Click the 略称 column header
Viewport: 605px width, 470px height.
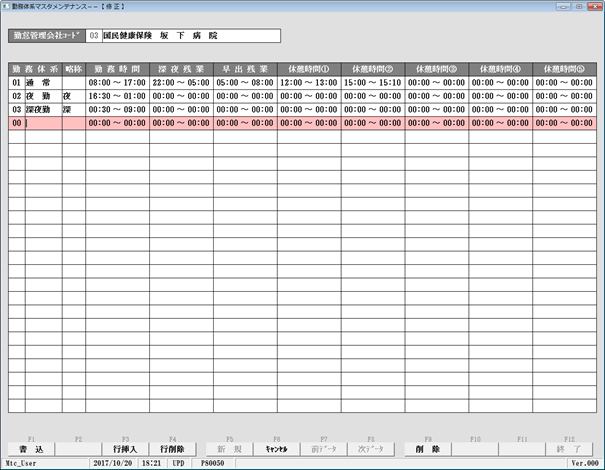coord(74,69)
